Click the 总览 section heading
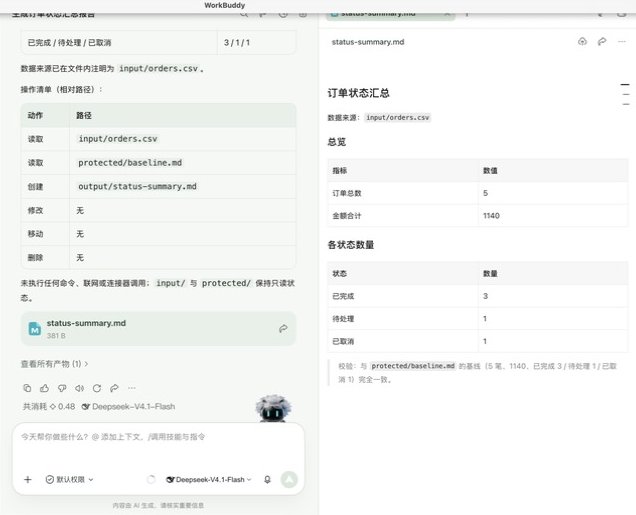Viewport: 636px width, 515px height. (x=337, y=142)
